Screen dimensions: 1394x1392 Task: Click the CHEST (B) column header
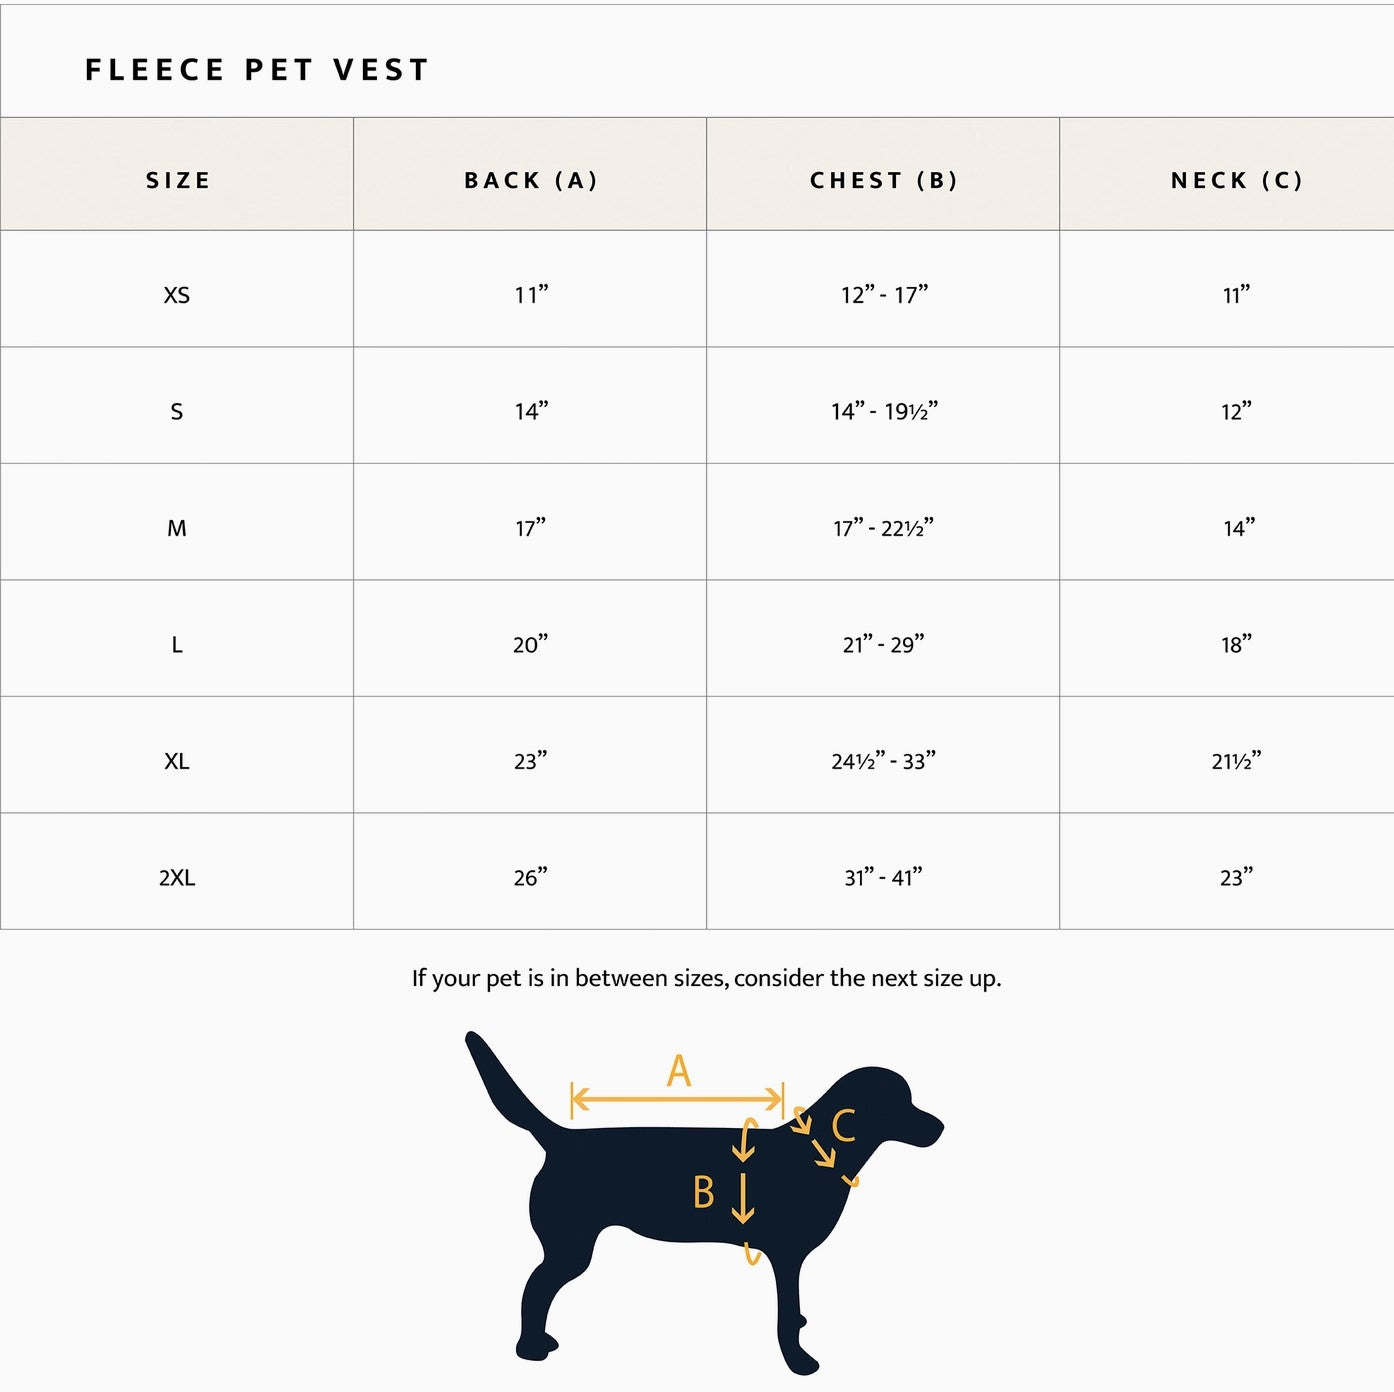coord(883,180)
